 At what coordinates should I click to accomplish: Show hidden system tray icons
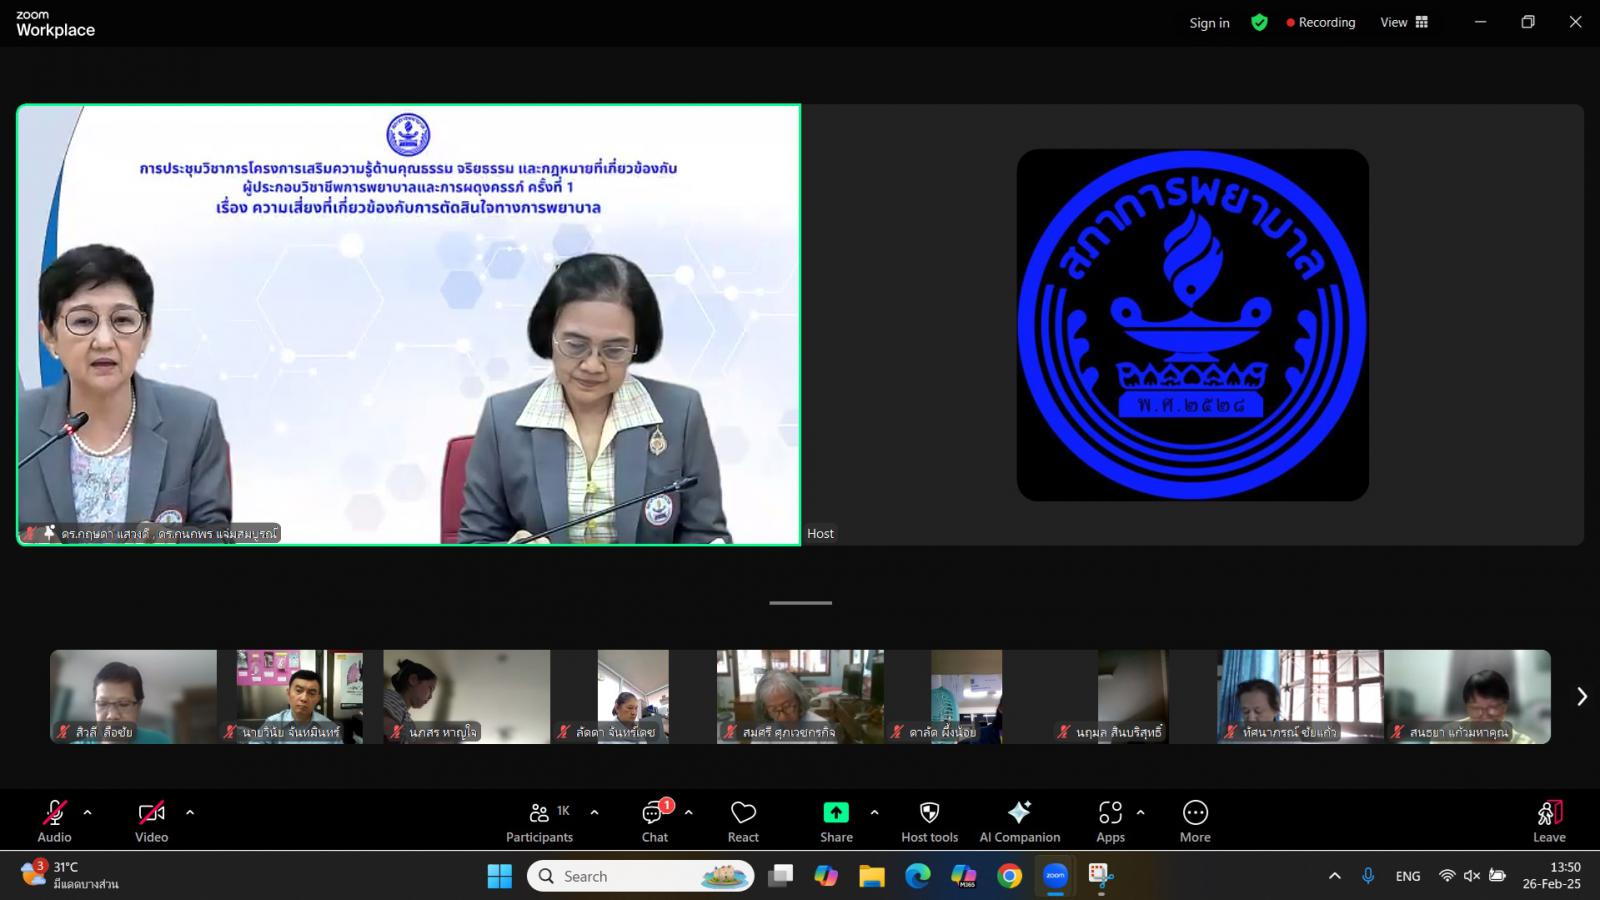click(x=1334, y=876)
